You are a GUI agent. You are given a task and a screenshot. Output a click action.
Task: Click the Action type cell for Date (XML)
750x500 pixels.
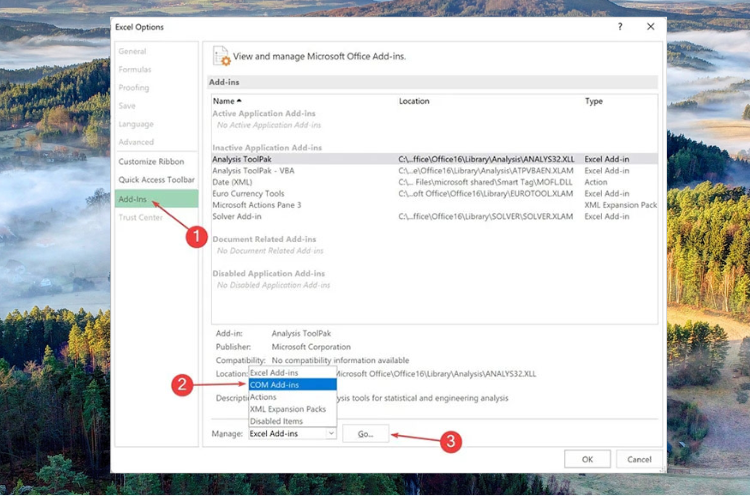596,182
